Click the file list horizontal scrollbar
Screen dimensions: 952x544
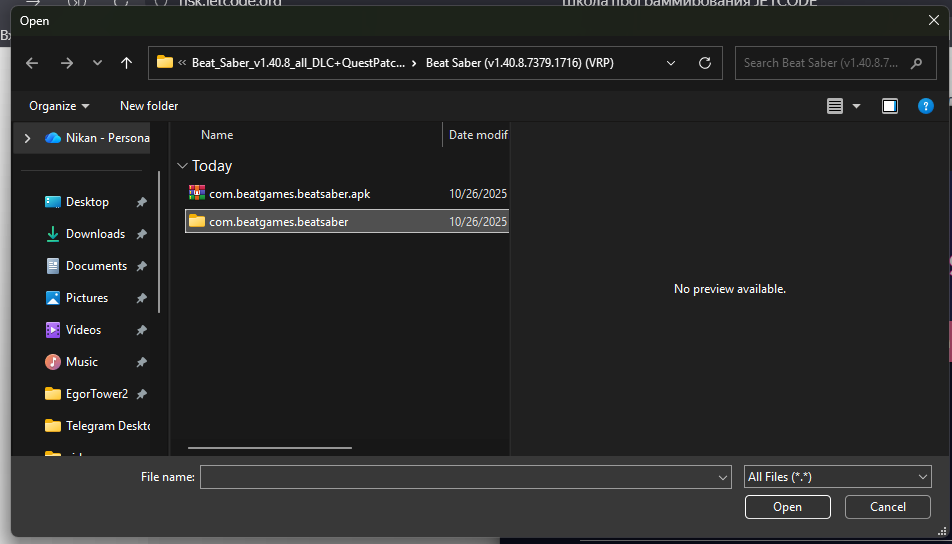point(270,448)
